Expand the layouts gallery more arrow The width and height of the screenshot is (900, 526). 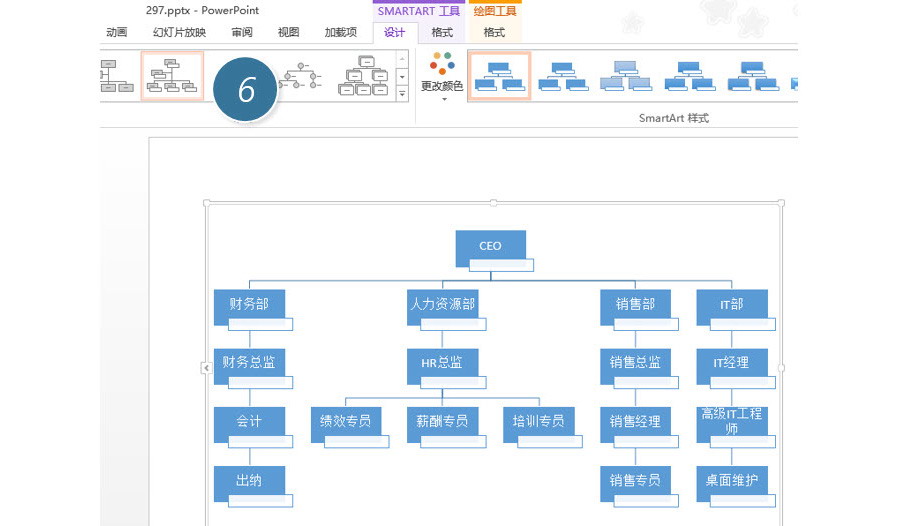(x=402, y=94)
